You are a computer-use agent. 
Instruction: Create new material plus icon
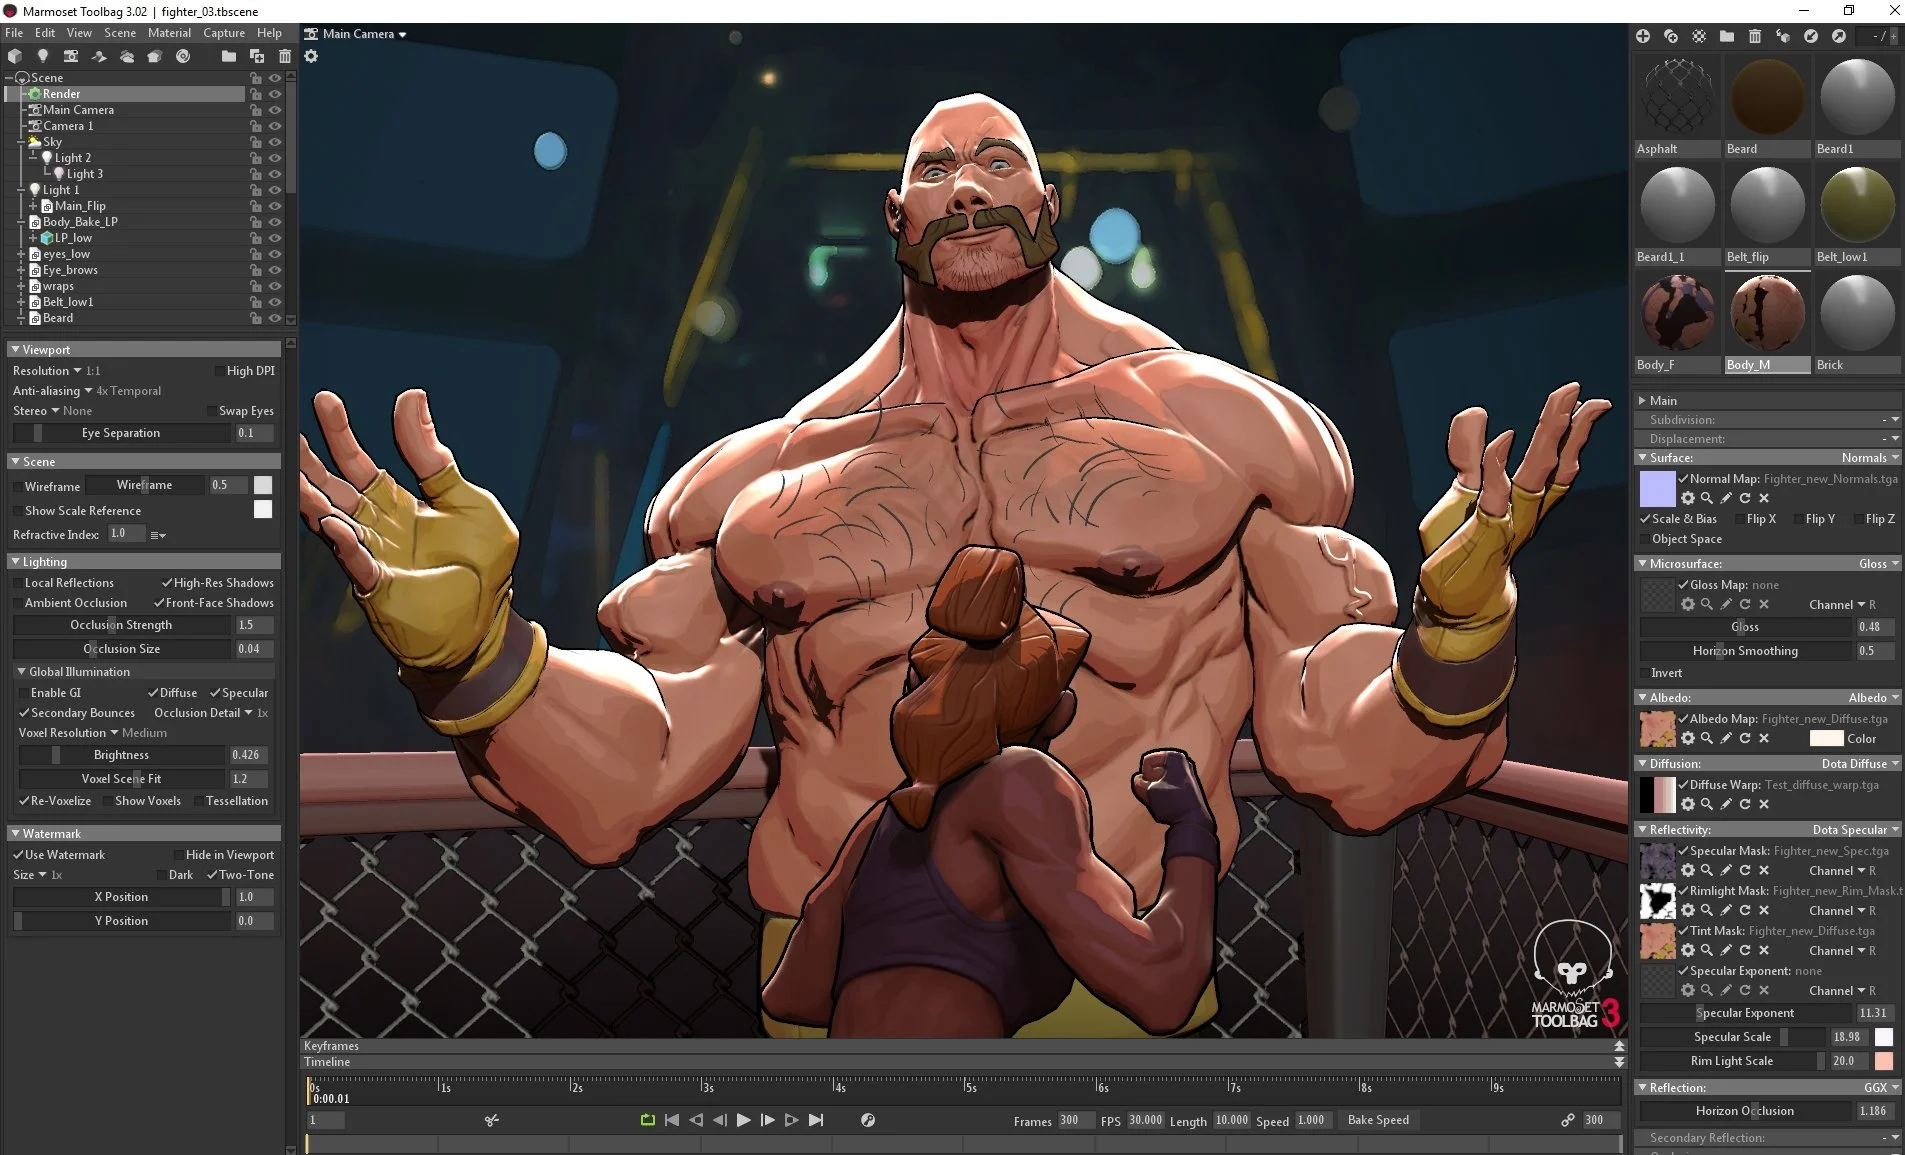point(1643,36)
